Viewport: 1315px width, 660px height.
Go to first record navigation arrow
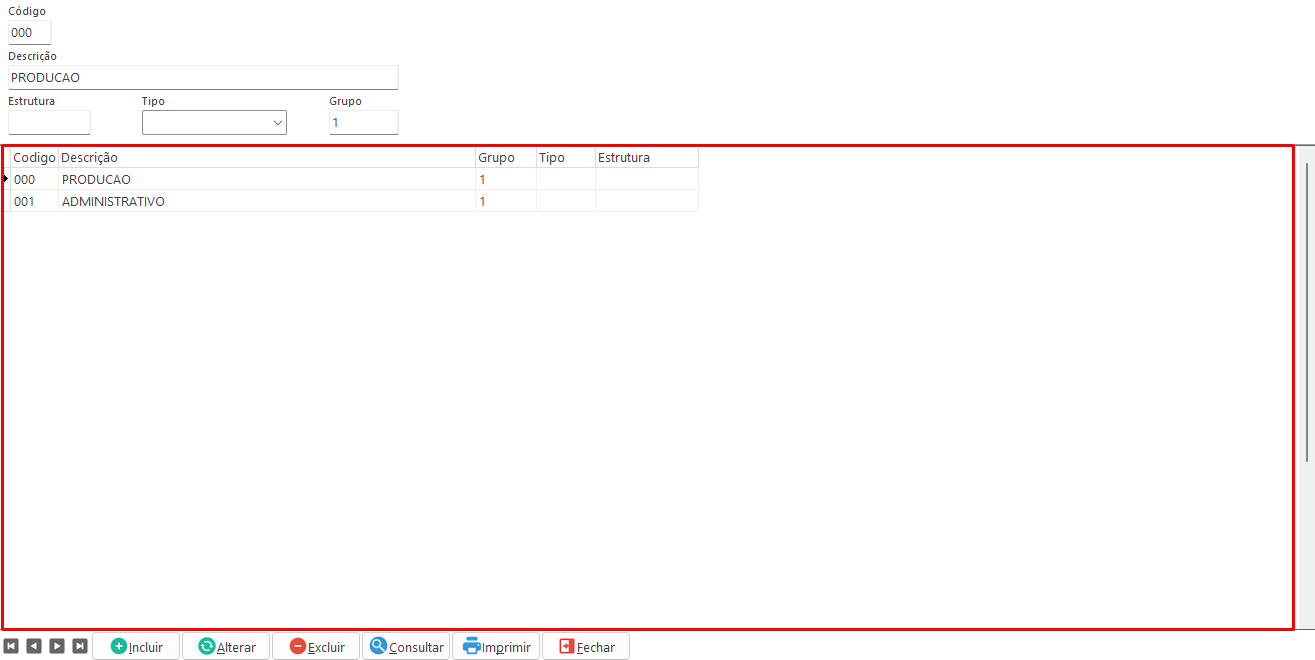(x=11, y=646)
